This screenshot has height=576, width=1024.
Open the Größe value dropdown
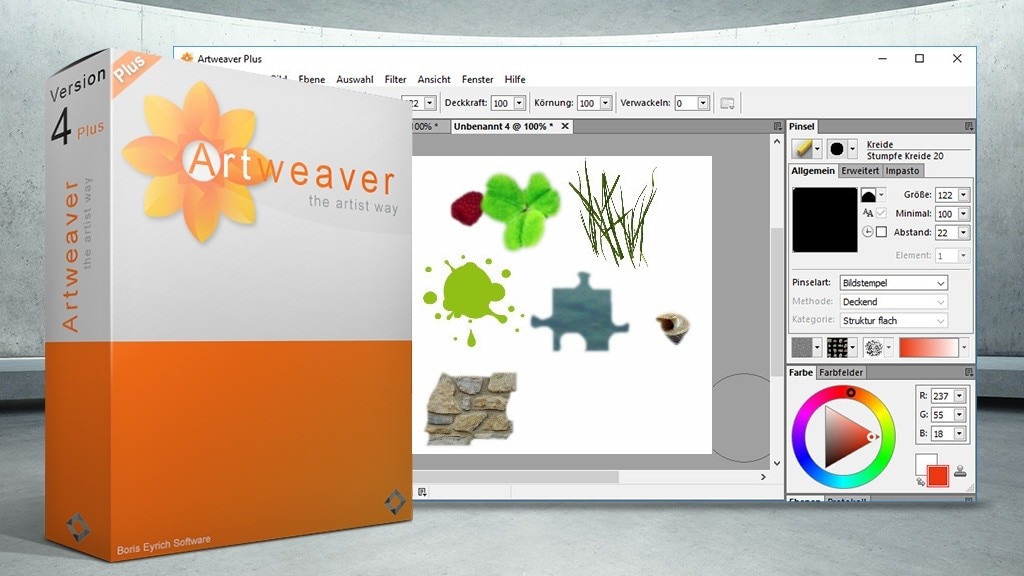963,195
